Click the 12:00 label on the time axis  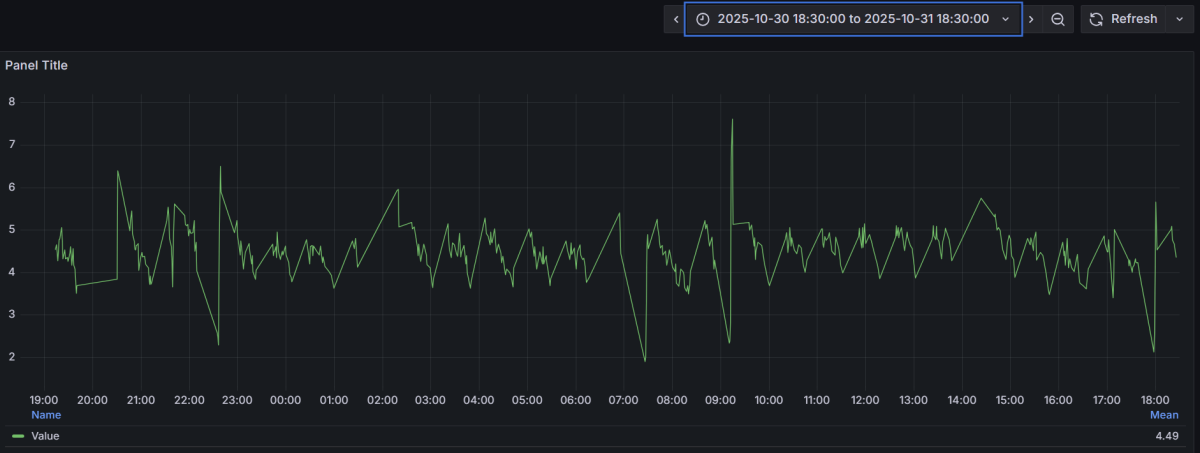pyautogui.click(x=865, y=400)
